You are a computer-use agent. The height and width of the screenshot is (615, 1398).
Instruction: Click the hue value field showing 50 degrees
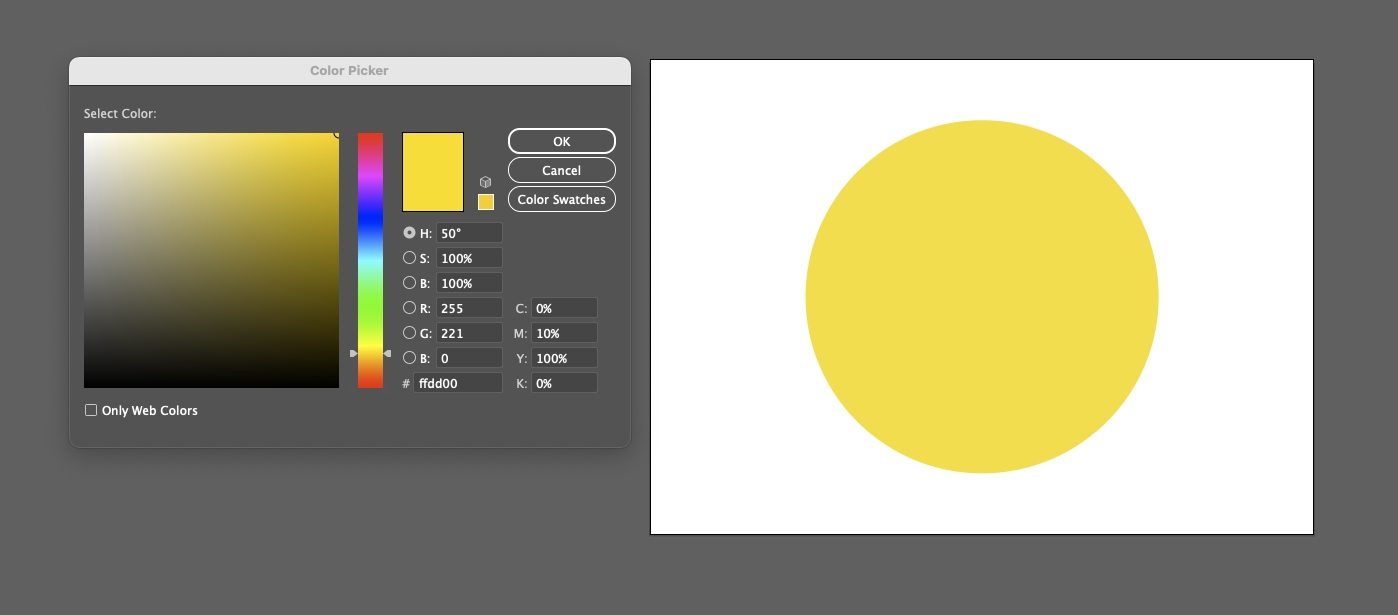468,232
